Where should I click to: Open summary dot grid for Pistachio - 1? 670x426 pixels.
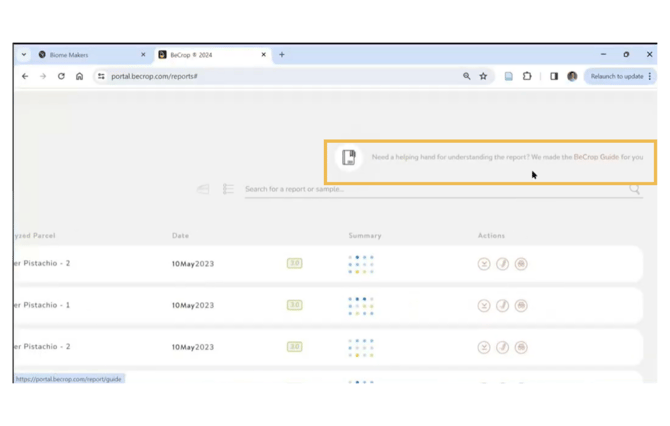[x=361, y=305]
